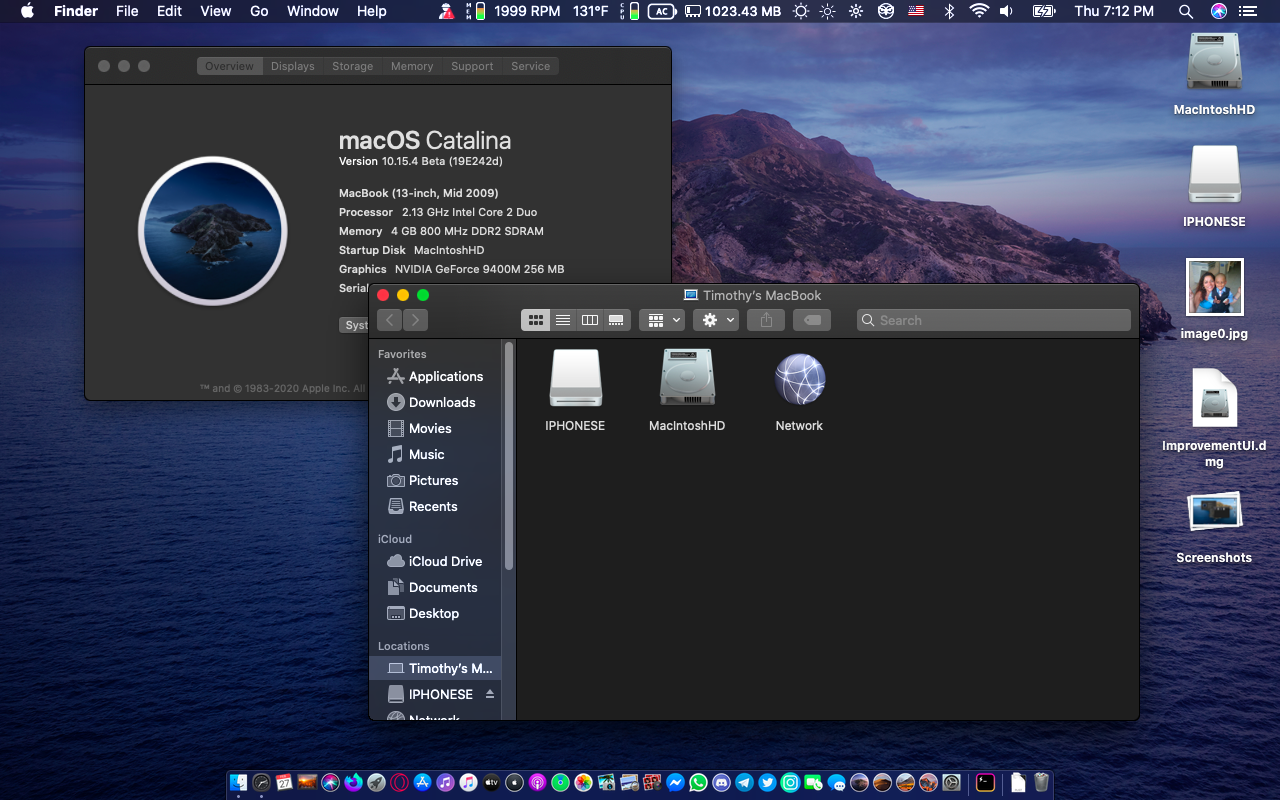This screenshot has height=800, width=1280.
Task: Switch Finder to list view
Action: point(563,320)
